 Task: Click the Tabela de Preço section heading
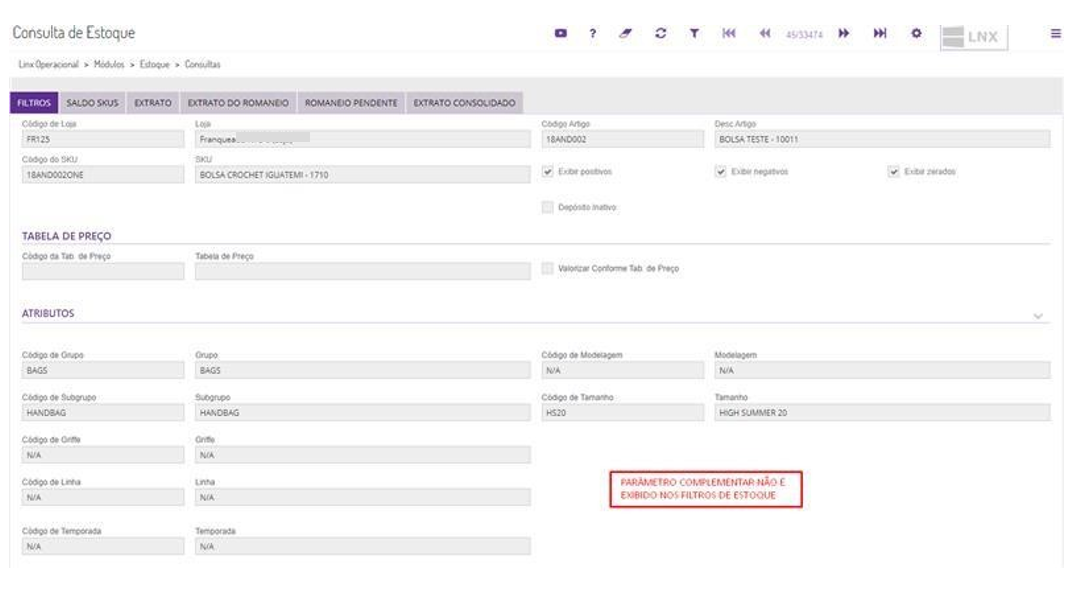(x=67, y=236)
